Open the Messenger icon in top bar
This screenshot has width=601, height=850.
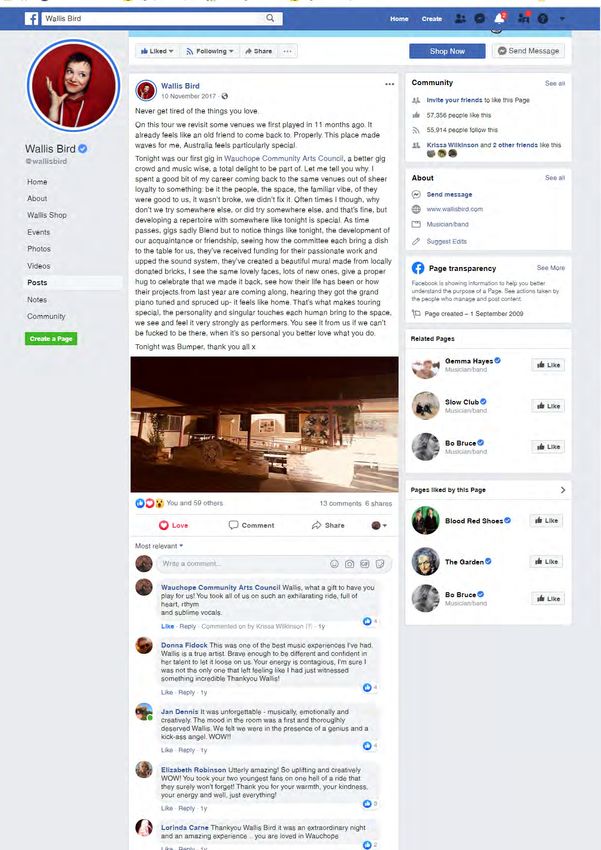(480, 18)
